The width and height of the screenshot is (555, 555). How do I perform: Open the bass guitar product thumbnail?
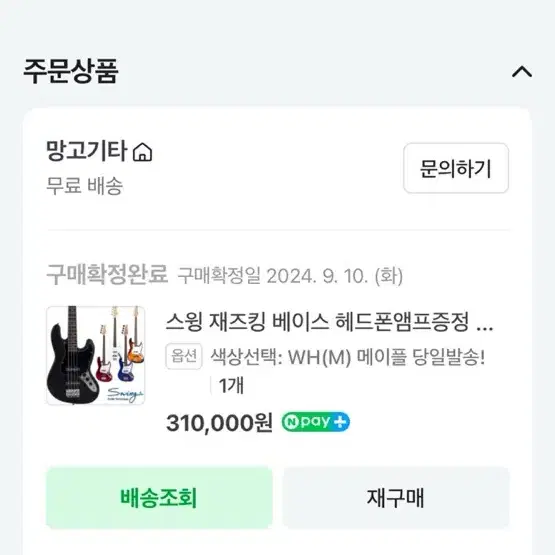pyautogui.click(x=96, y=355)
